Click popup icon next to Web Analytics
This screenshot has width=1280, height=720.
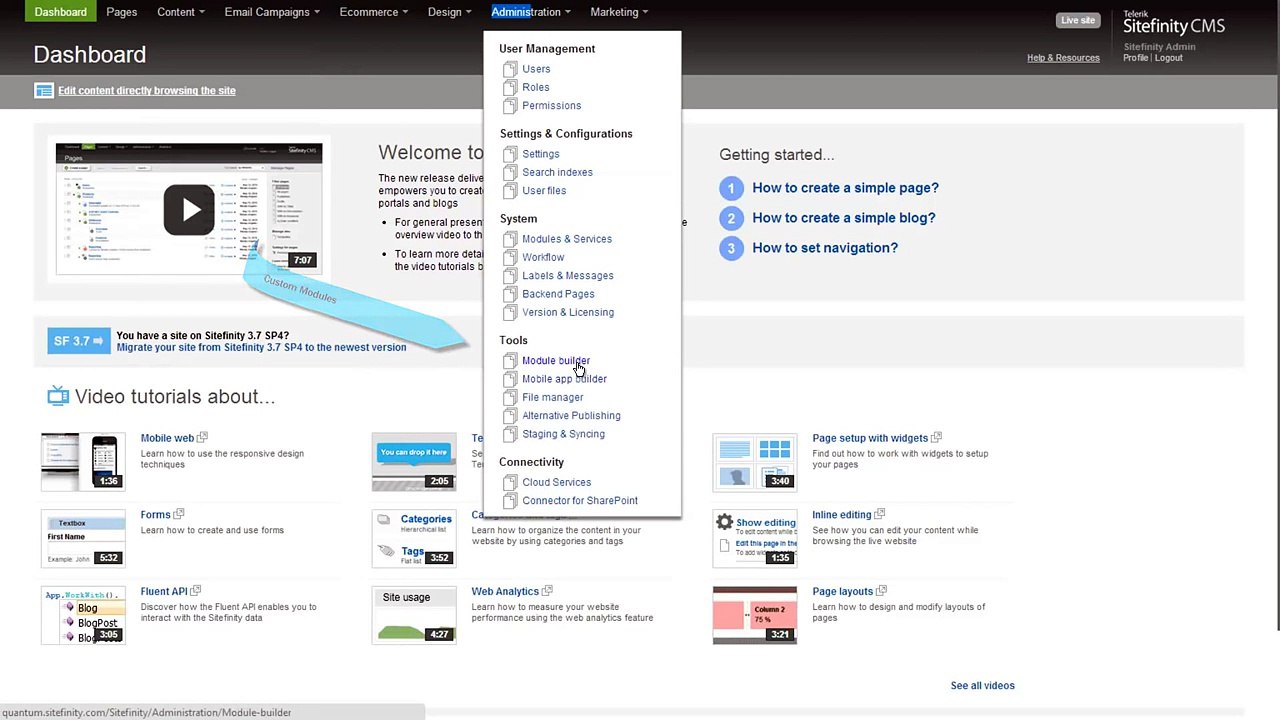click(x=547, y=591)
